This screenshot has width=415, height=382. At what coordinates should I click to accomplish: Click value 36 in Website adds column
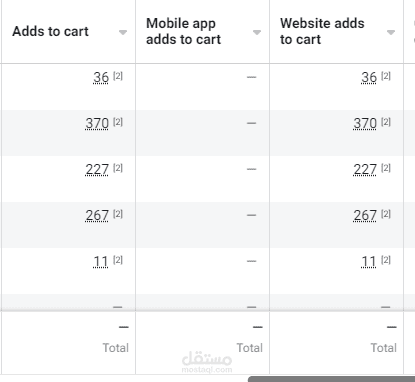(x=369, y=77)
